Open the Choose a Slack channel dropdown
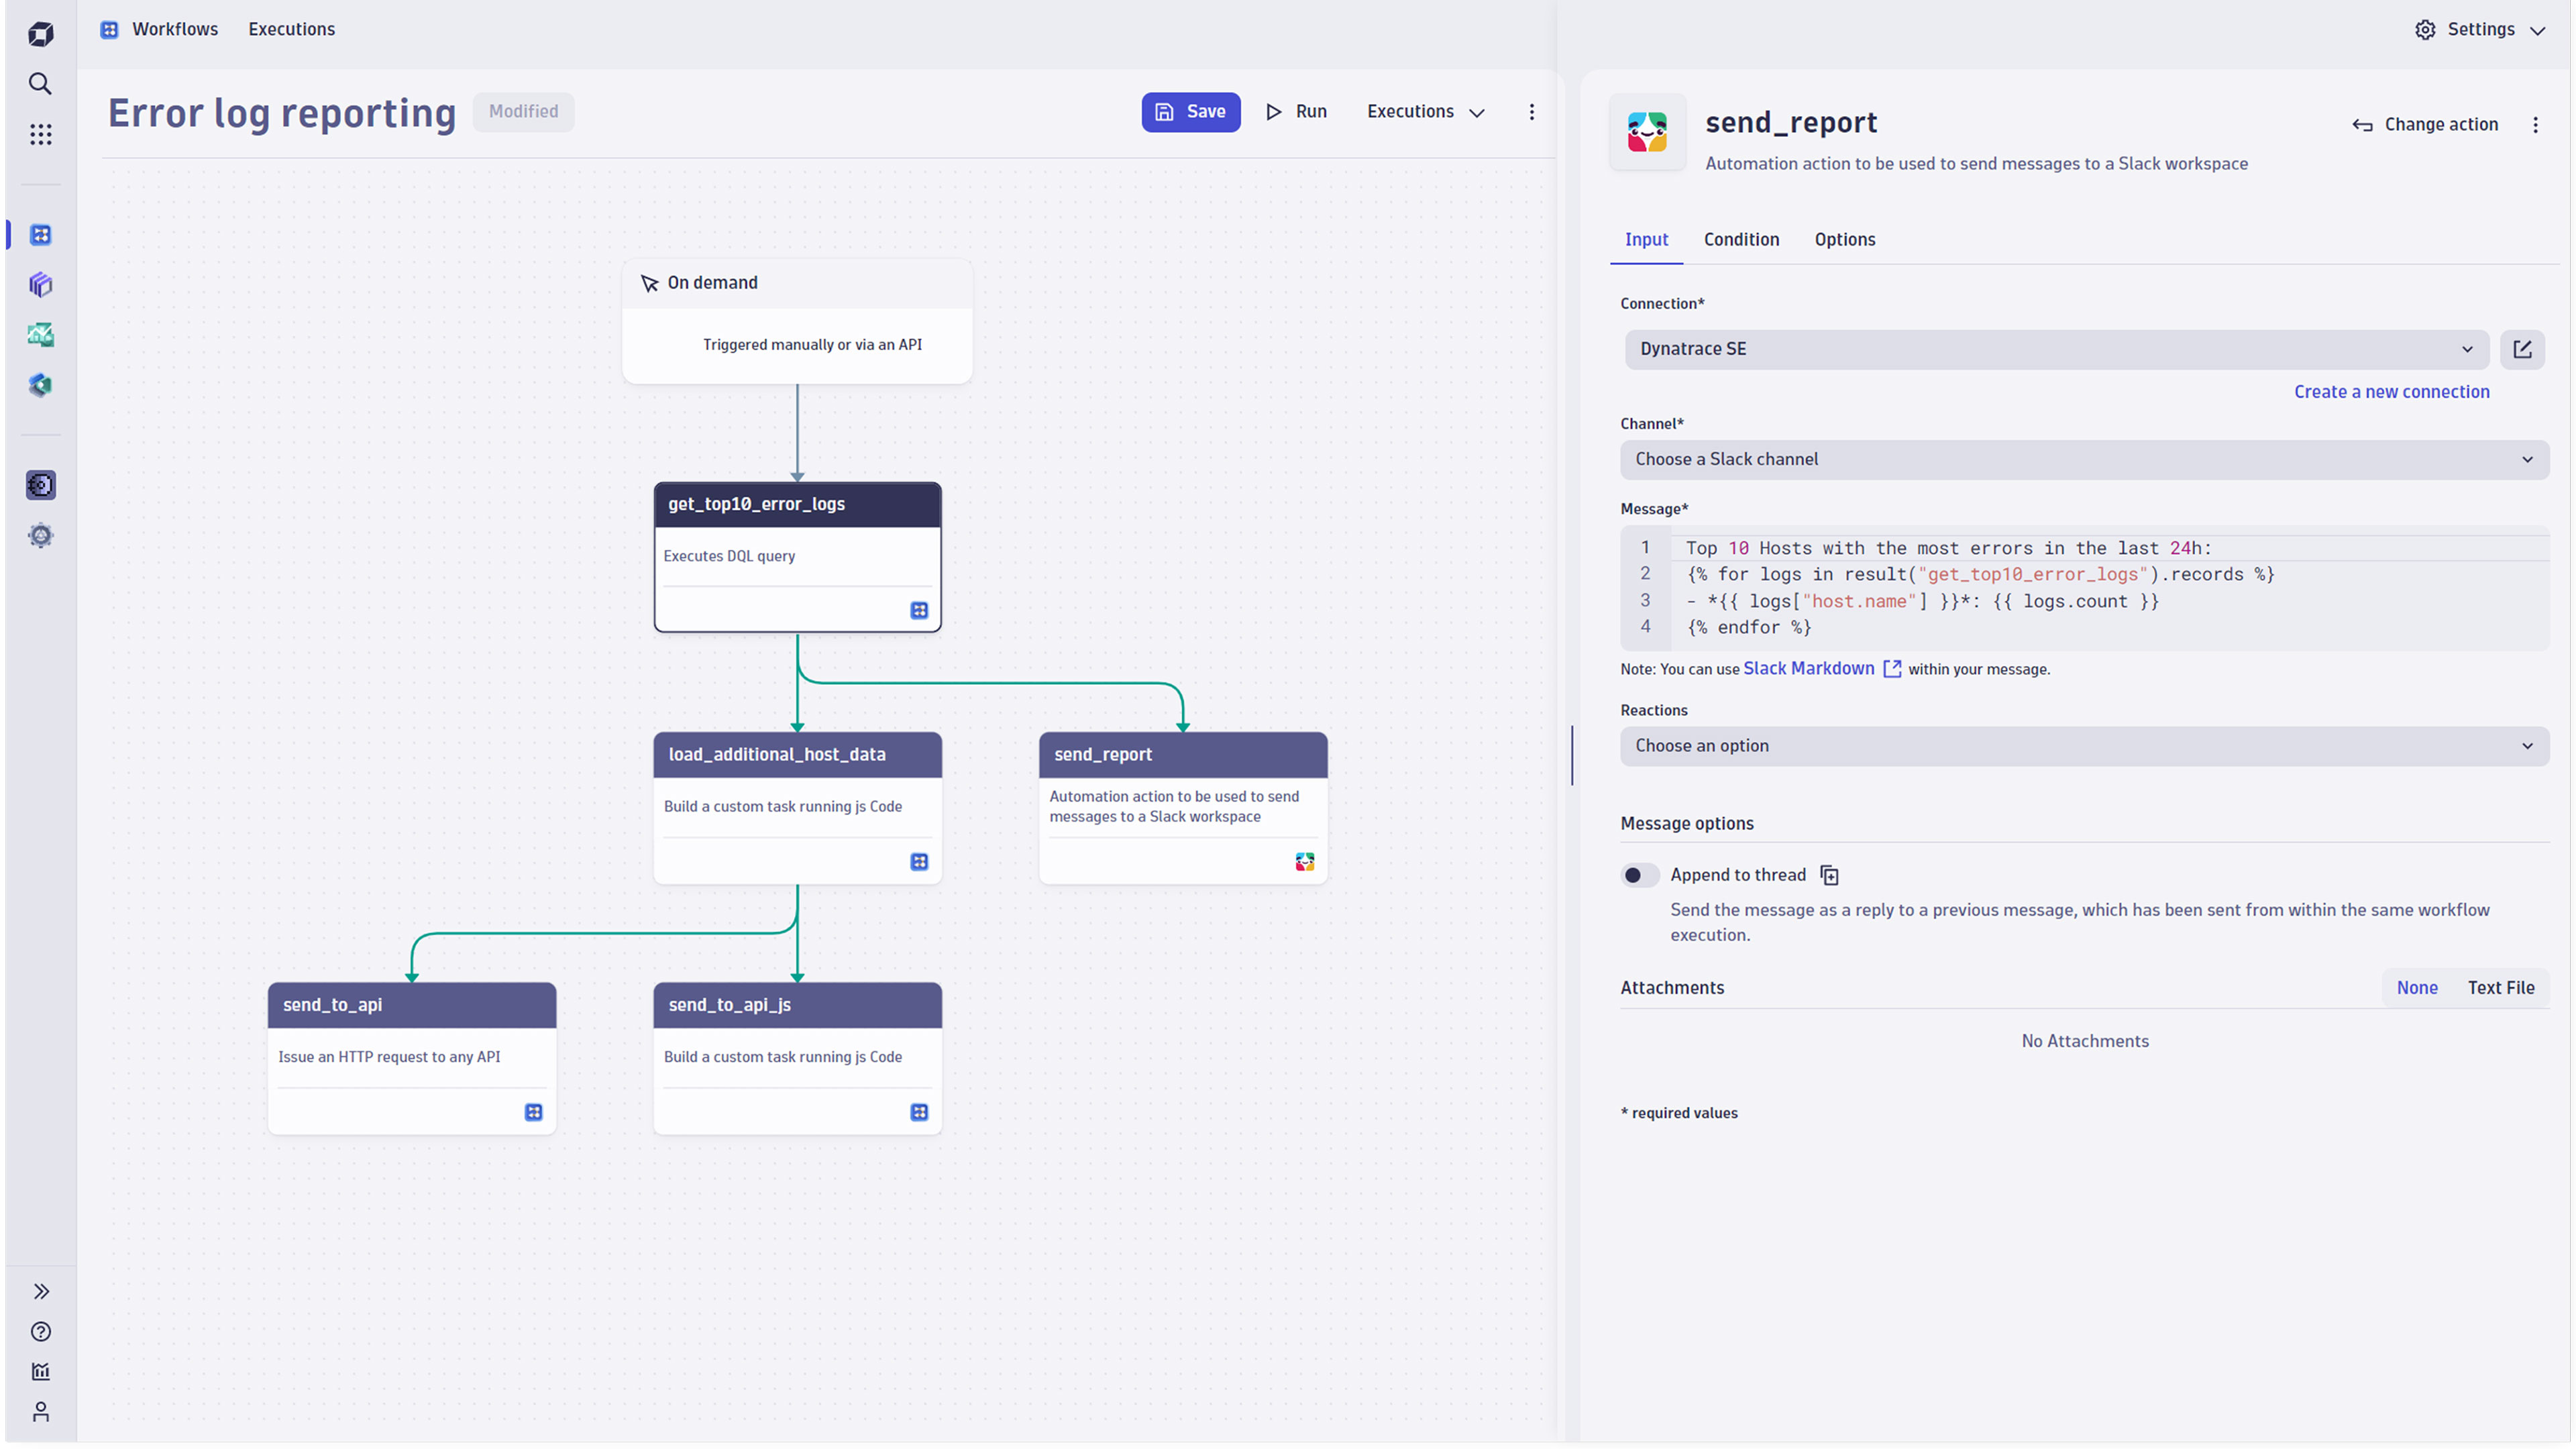 pyautogui.click(x=2084, y=459)
